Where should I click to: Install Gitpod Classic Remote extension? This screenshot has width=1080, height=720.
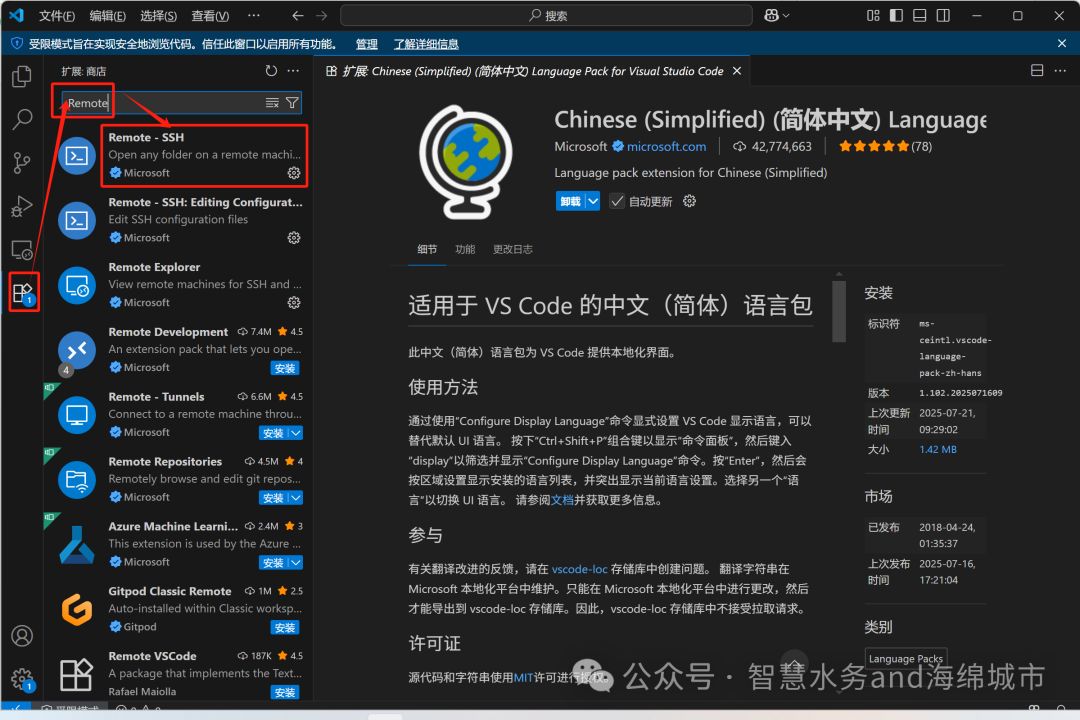[284, 627]
